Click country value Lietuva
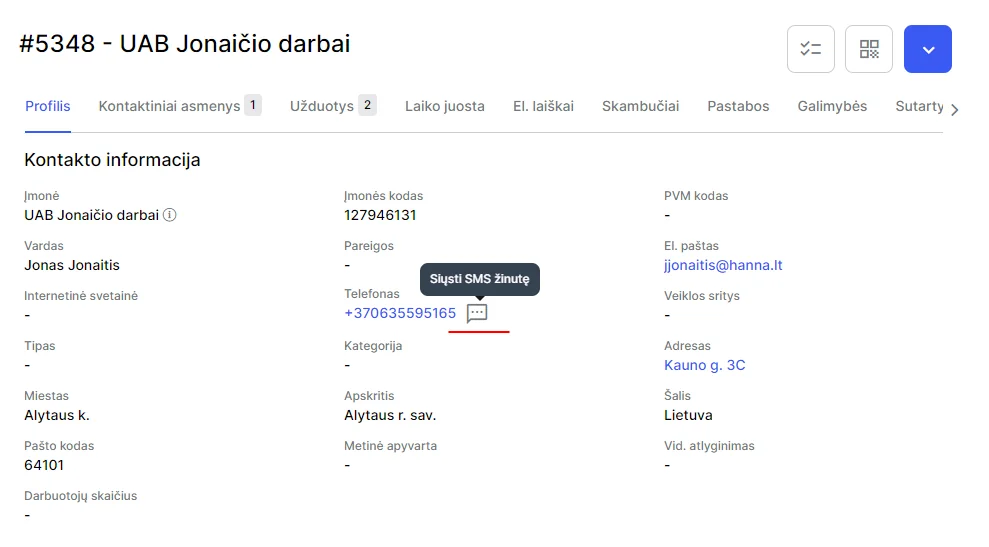This screenshot has width=989, height=547. [x=688, y=415]
